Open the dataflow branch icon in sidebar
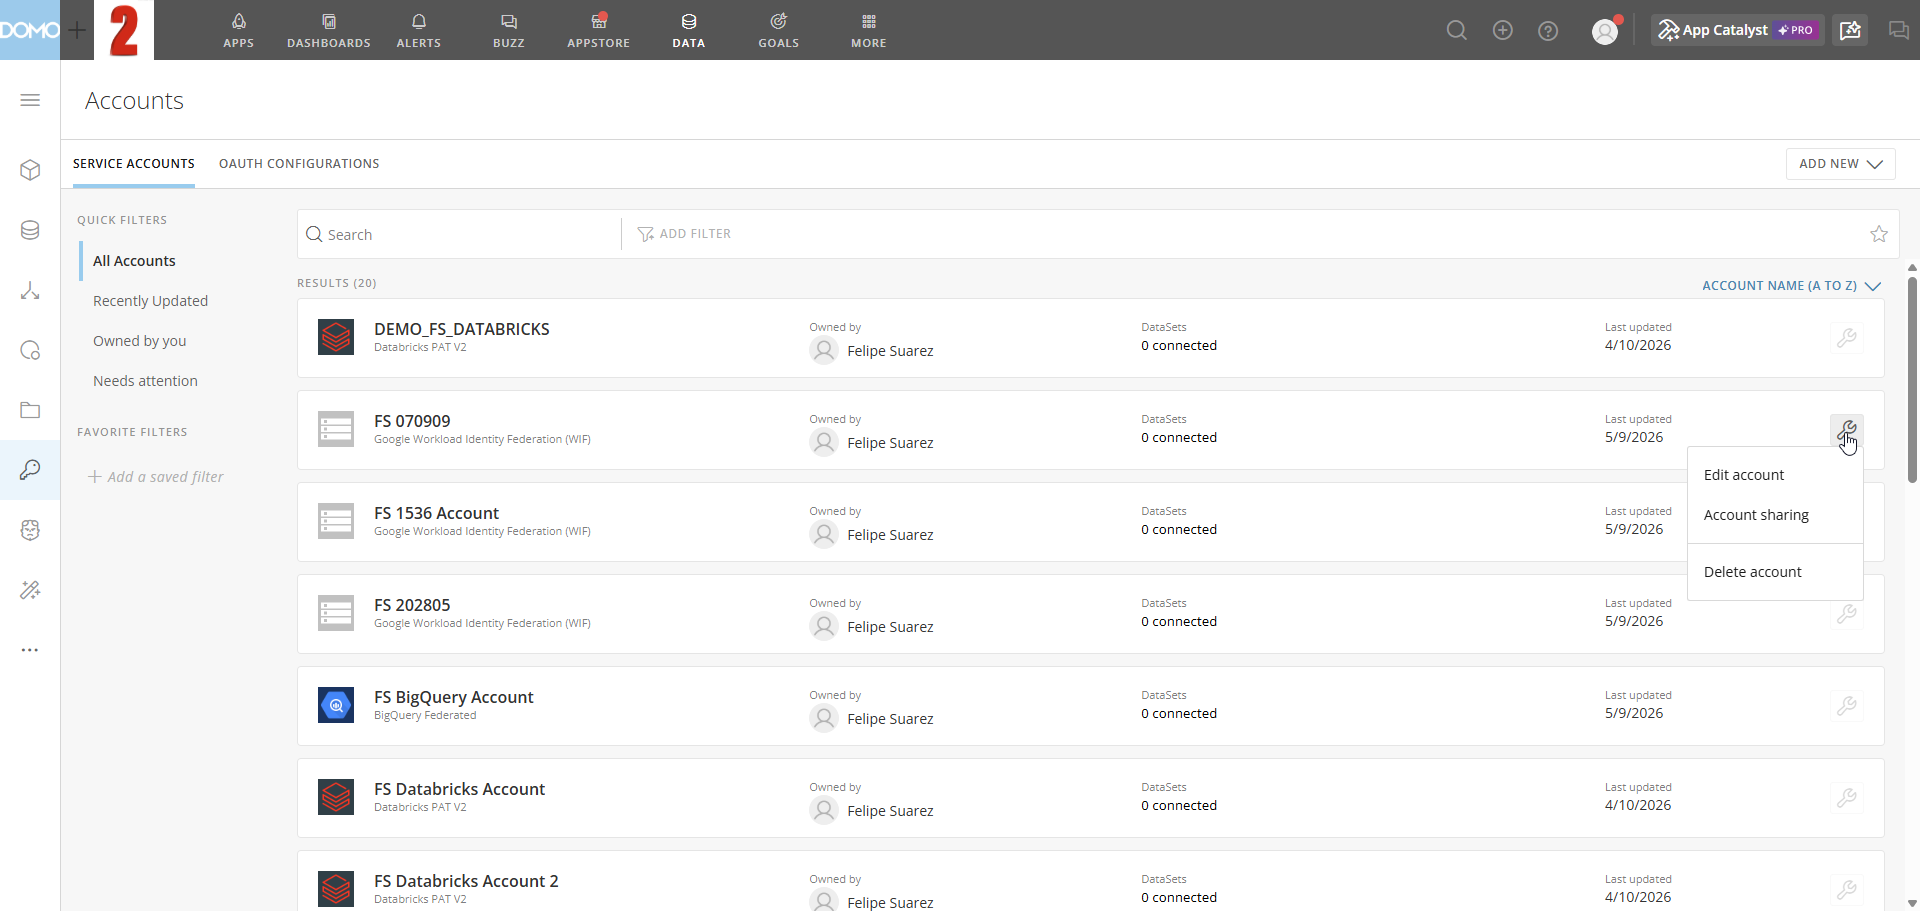 coord(30,290)
